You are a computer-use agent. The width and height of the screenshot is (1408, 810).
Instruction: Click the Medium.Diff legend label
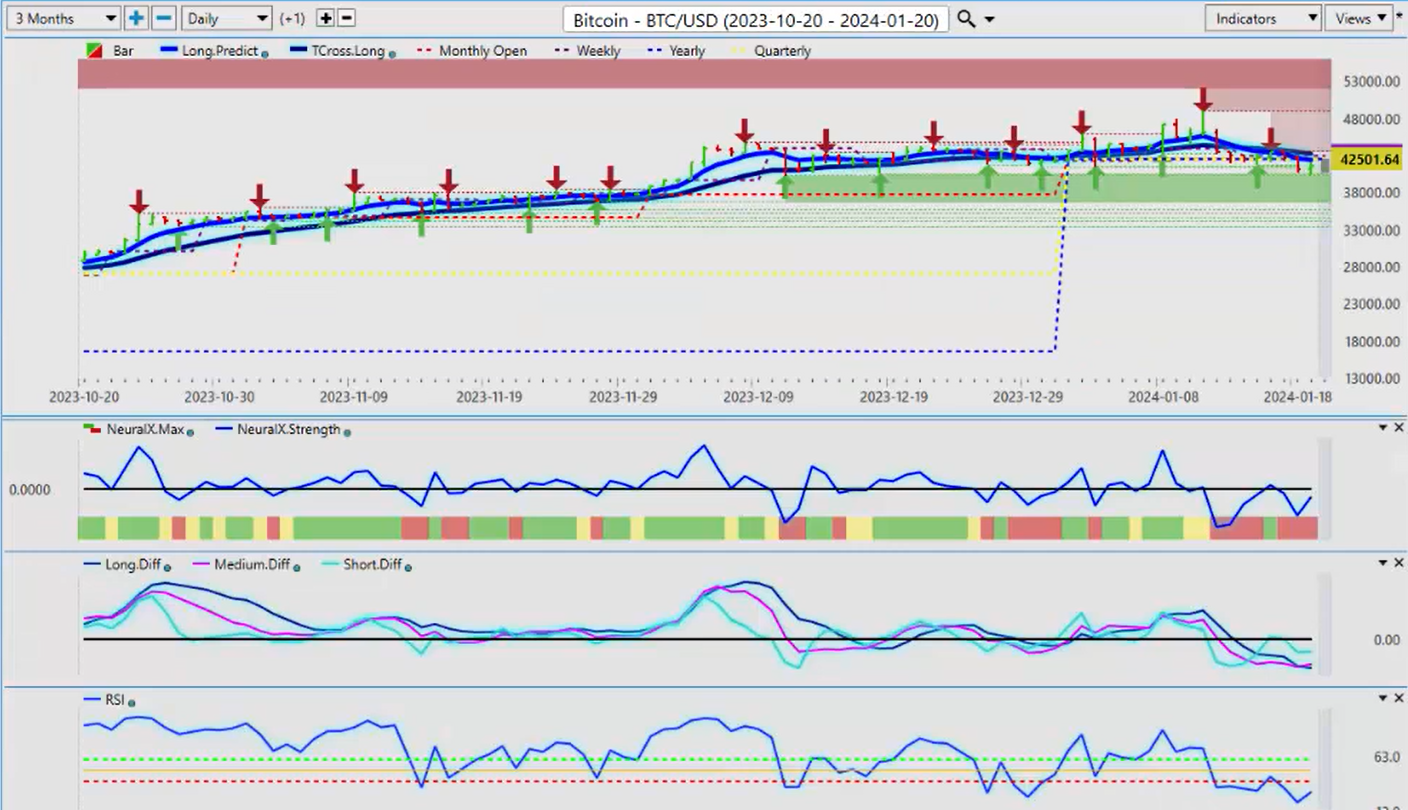point(253,565)
